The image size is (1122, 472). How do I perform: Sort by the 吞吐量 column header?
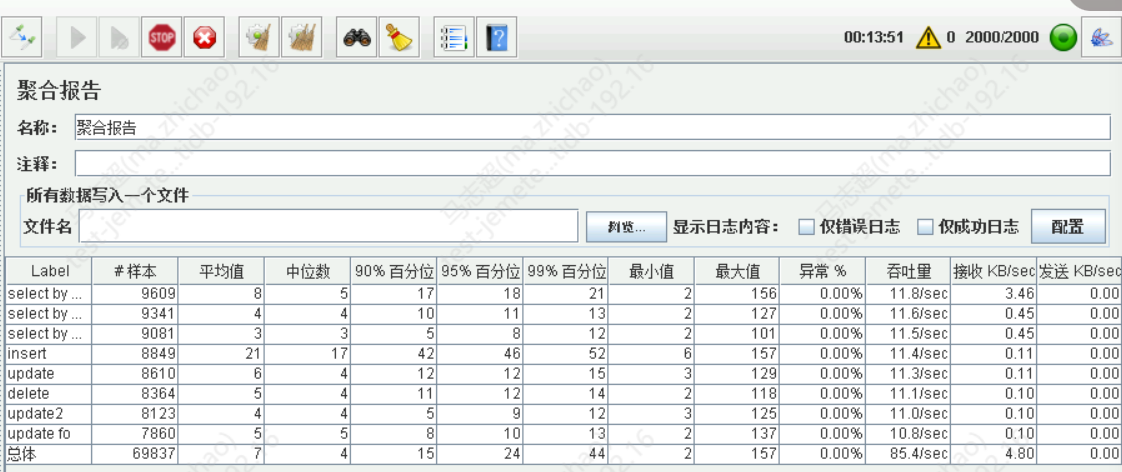pyautogui.click(x=908, y=271)
